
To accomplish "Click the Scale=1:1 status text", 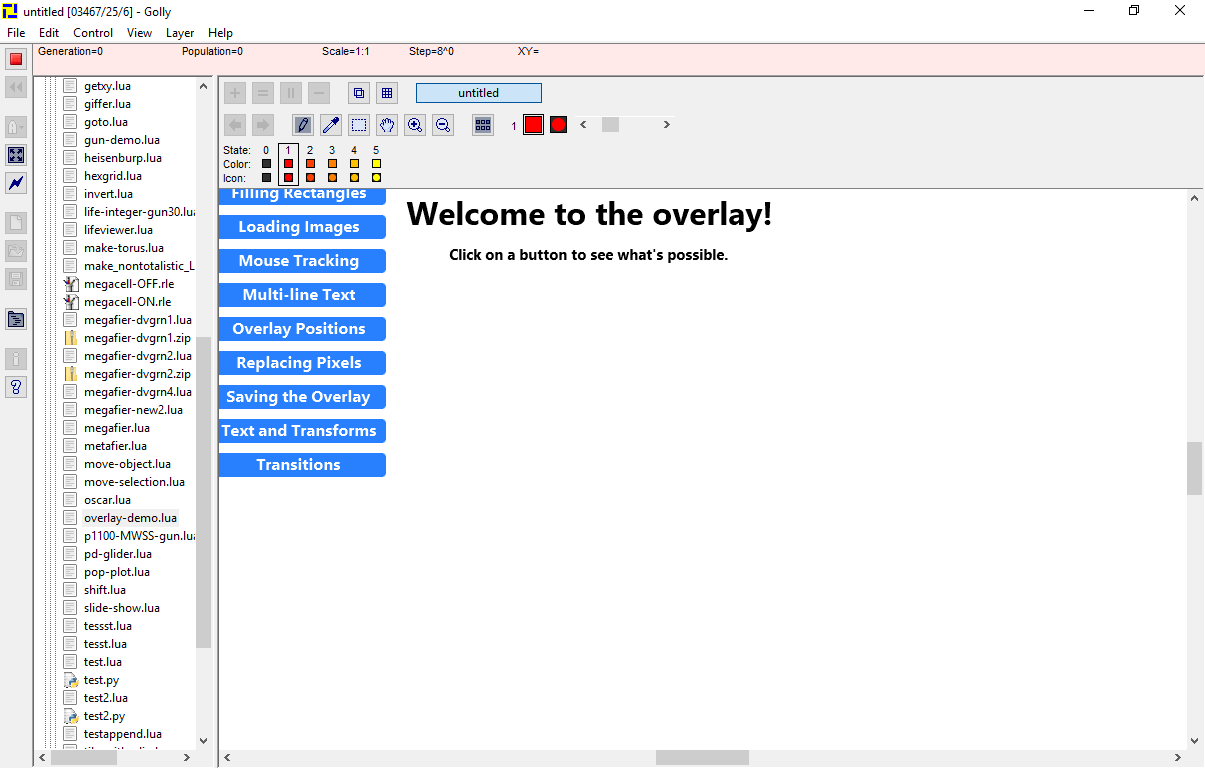I will pos(346,51).
